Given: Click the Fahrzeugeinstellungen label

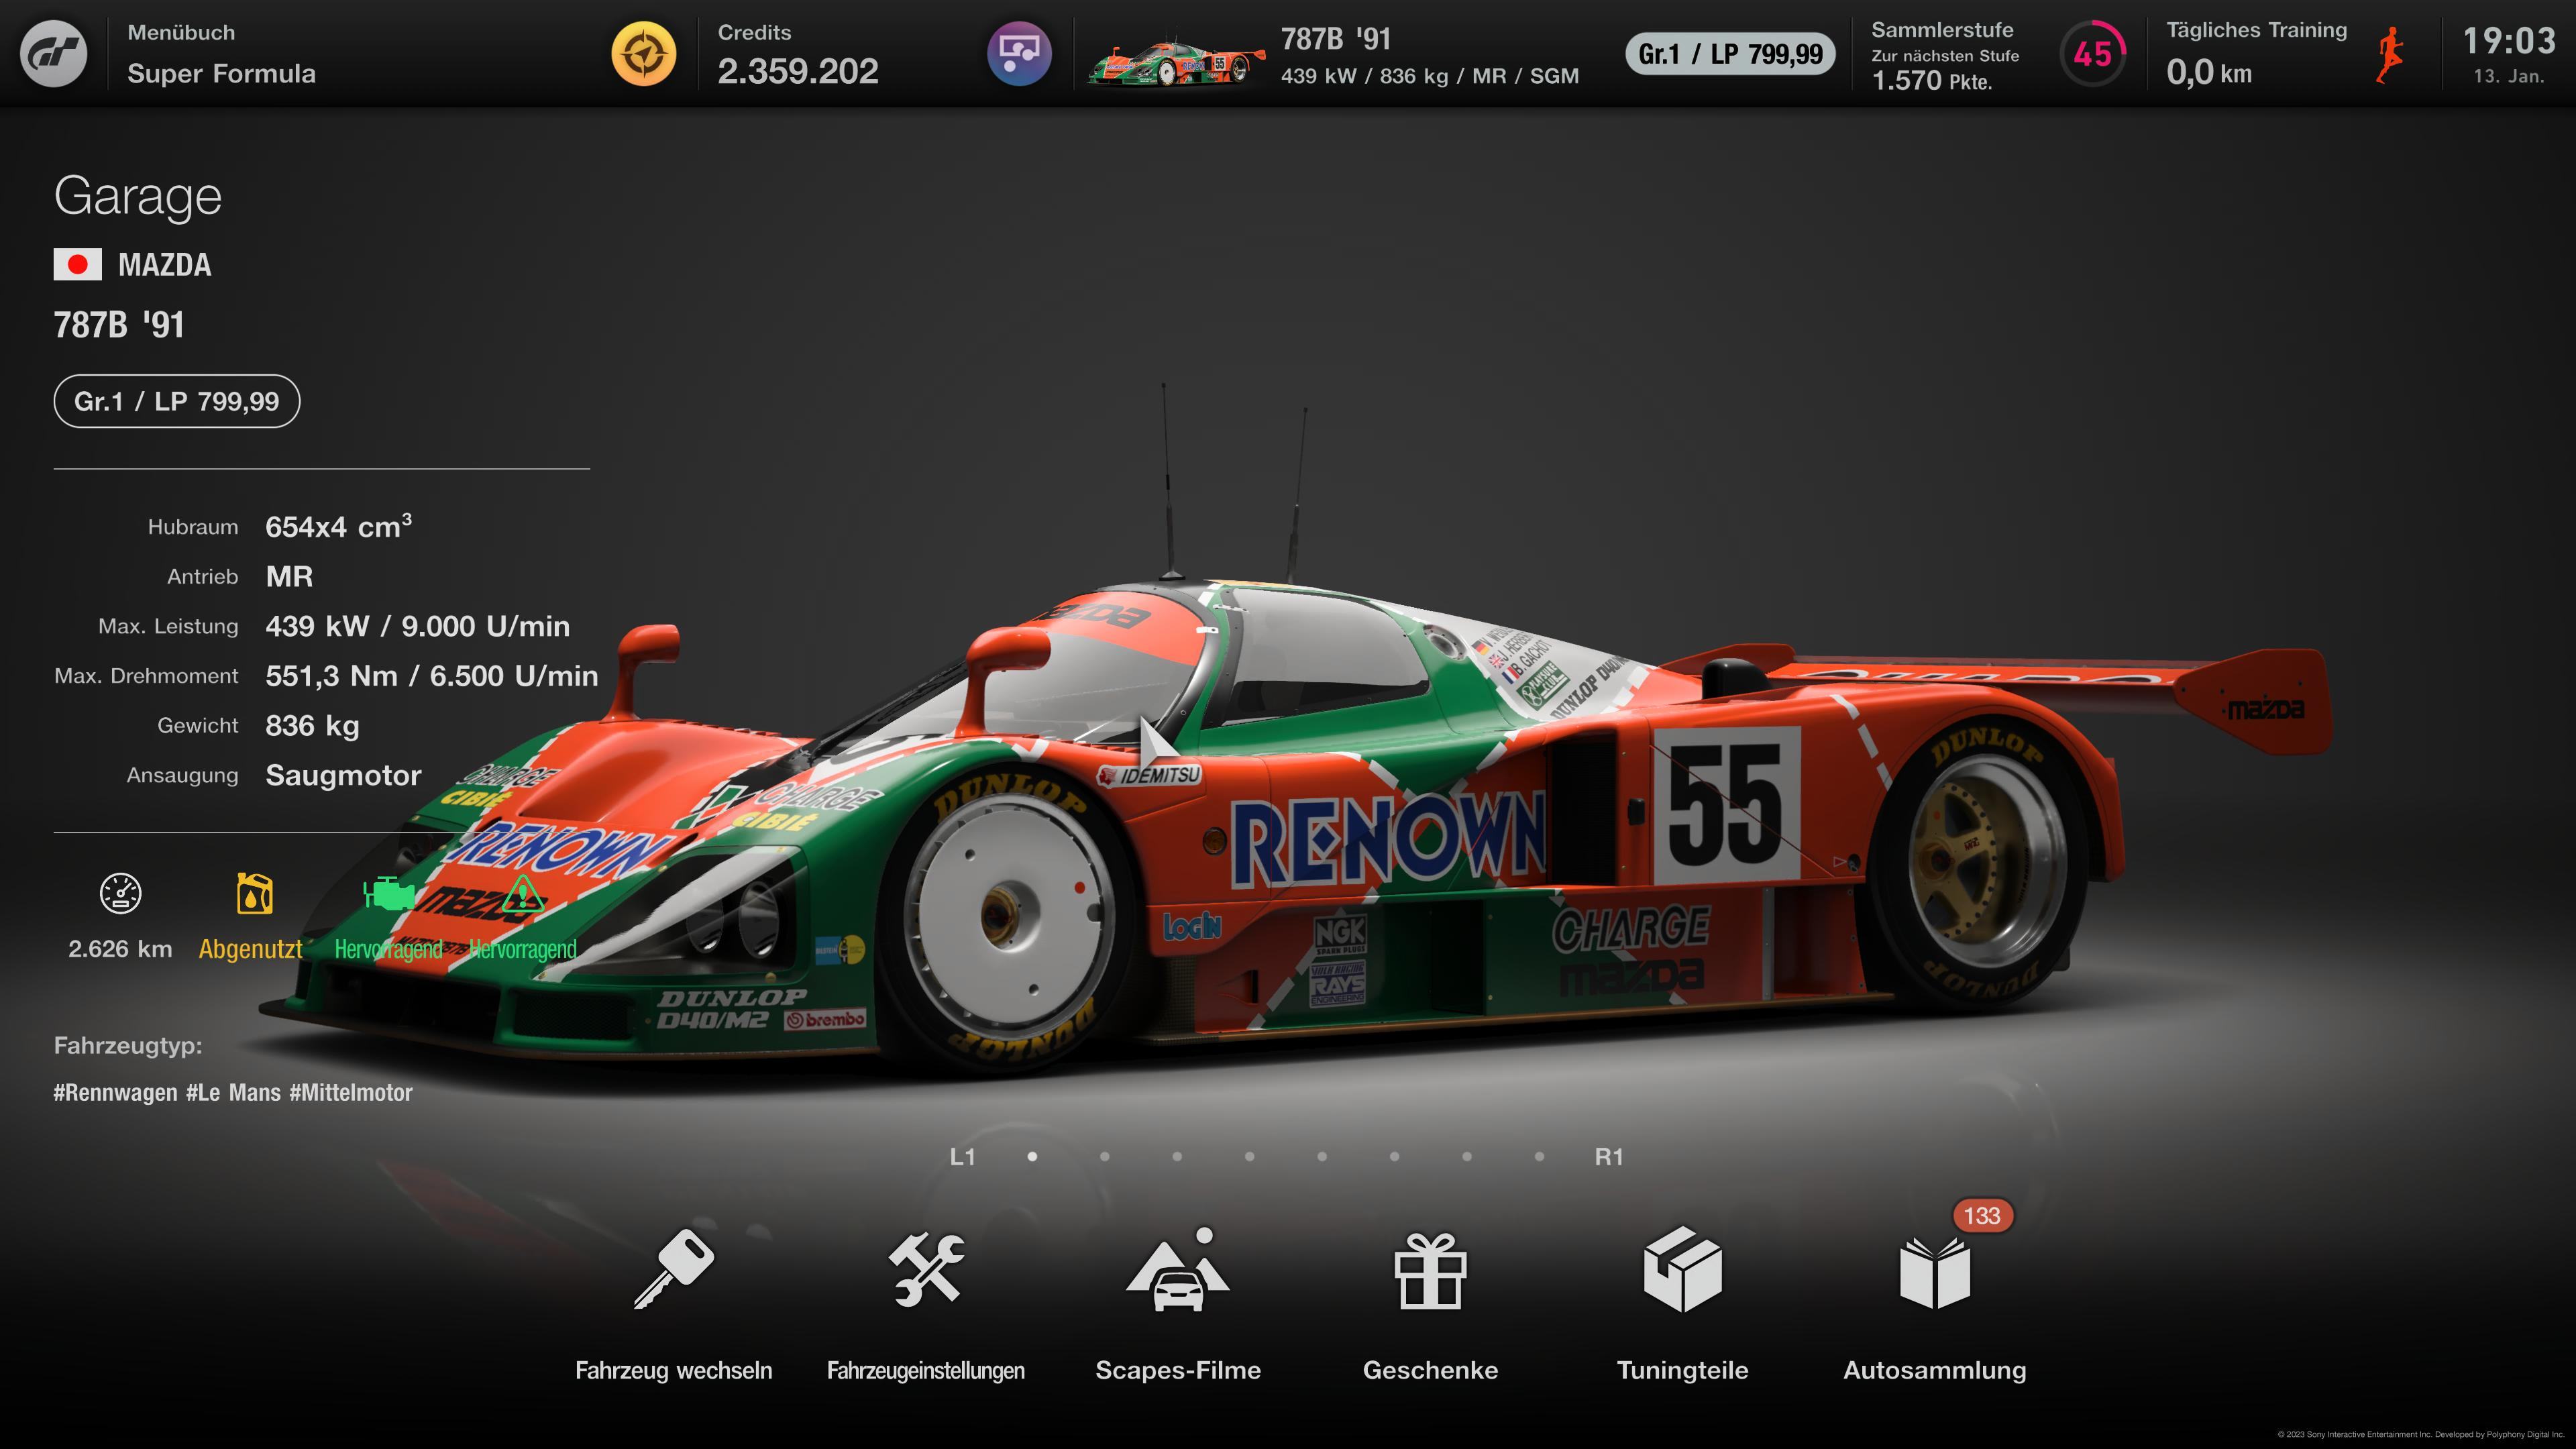Looking at the screenshot, I should (926, 1370).
